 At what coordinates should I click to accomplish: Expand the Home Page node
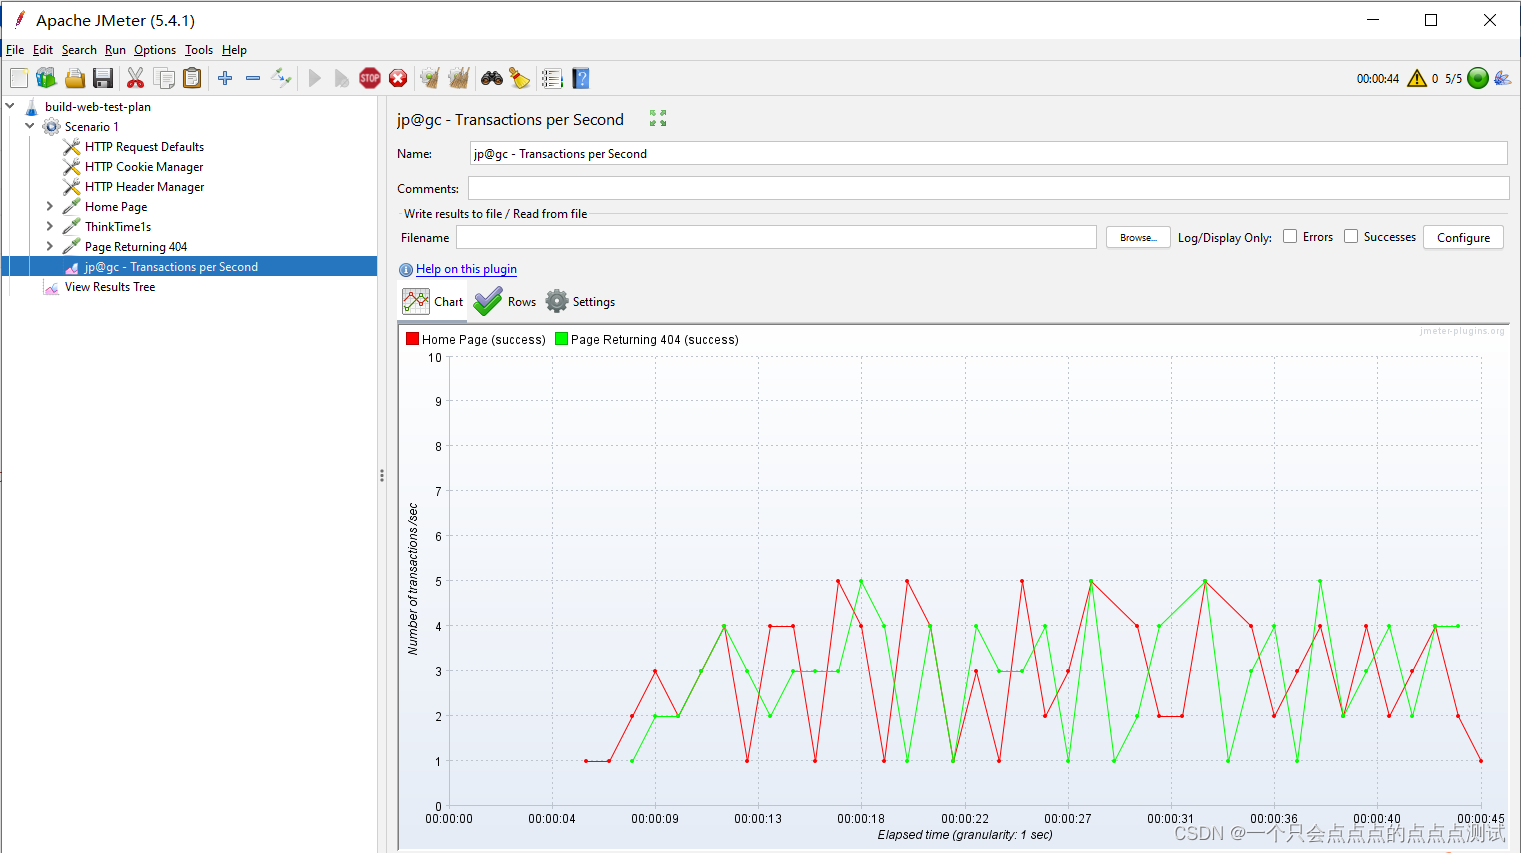[x=50, y=206]
